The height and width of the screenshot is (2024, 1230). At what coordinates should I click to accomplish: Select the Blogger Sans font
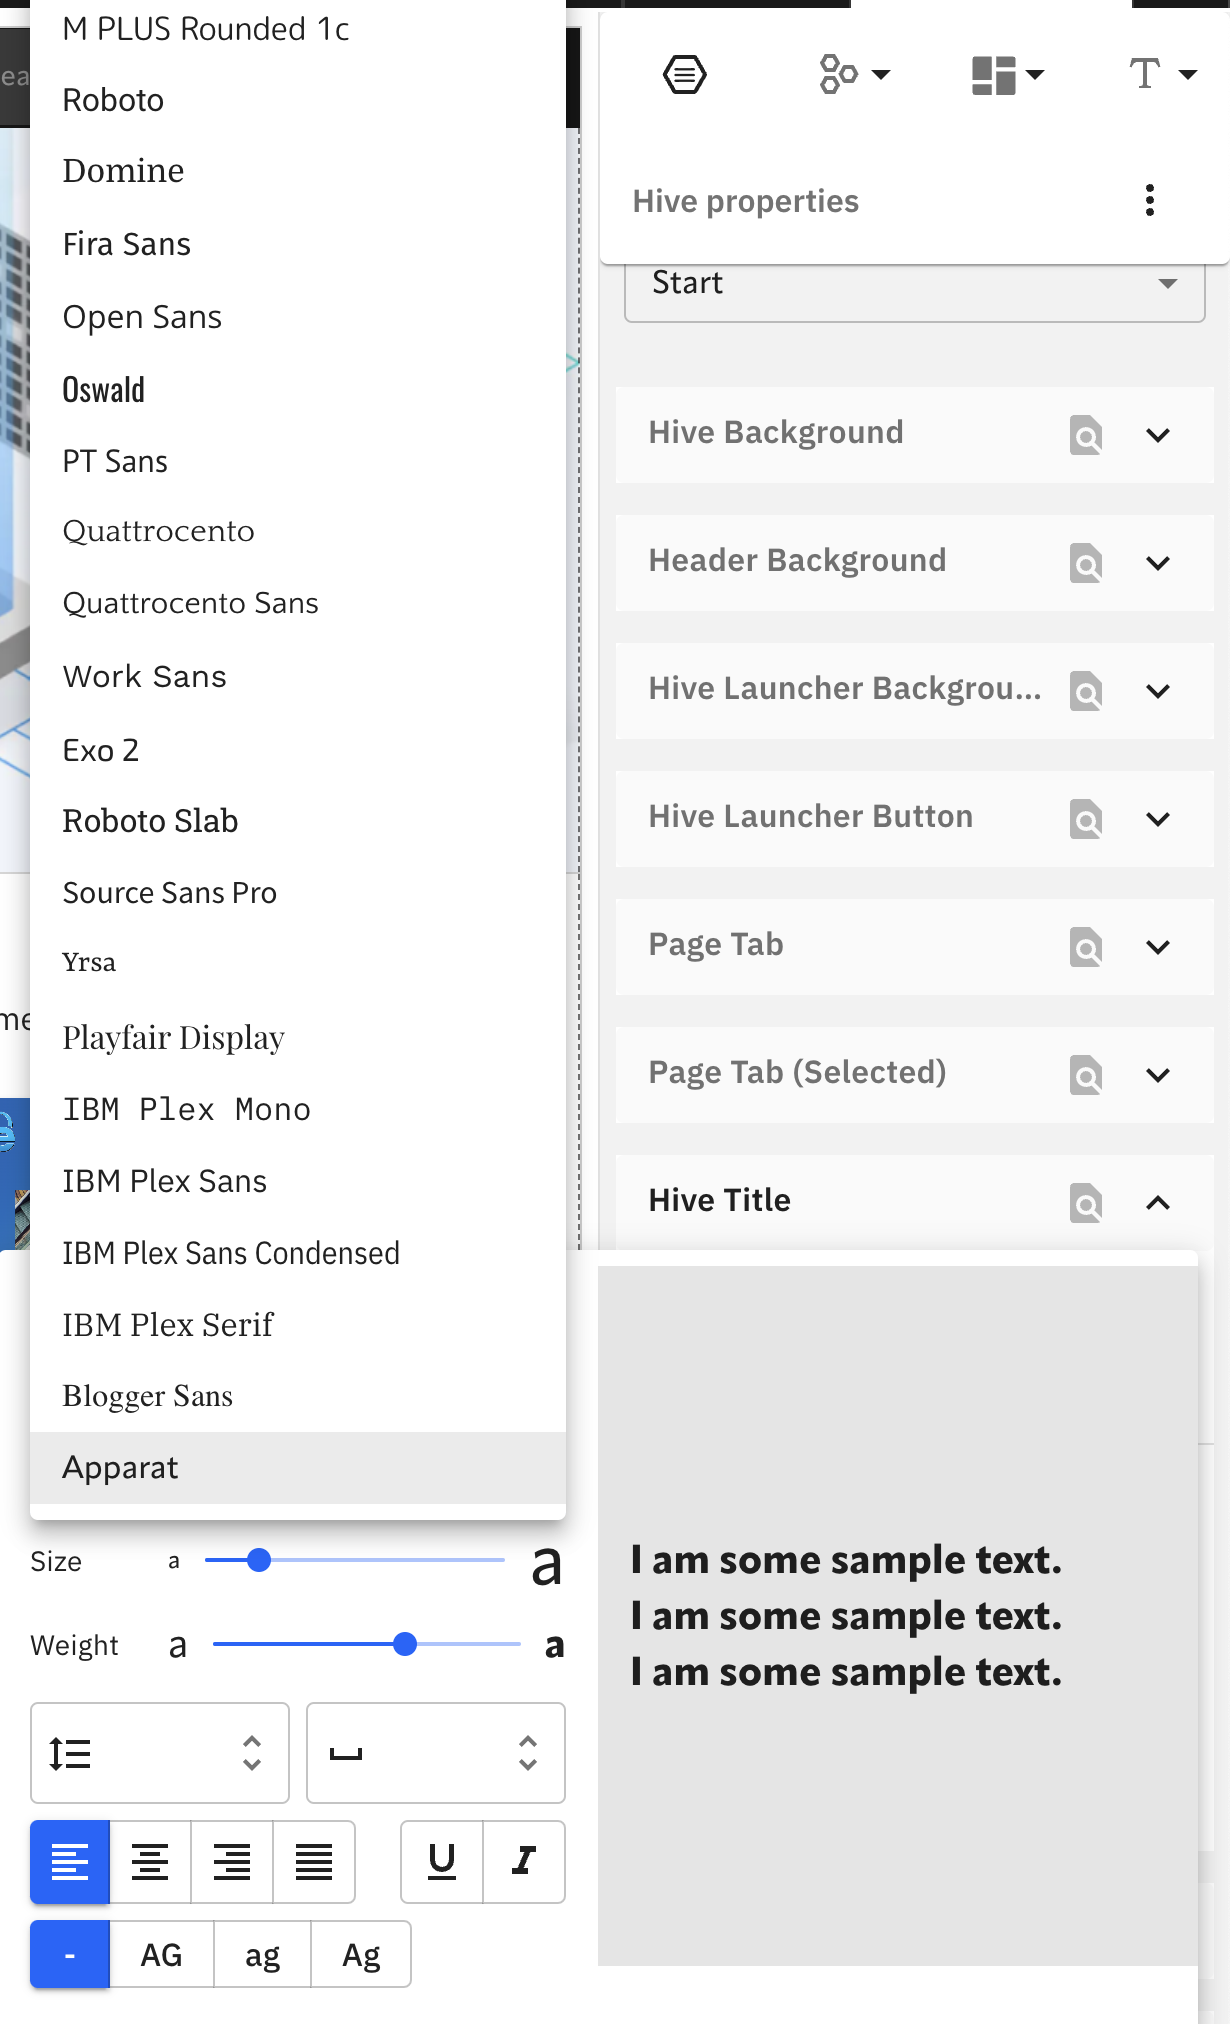[x=298, y=1396]
